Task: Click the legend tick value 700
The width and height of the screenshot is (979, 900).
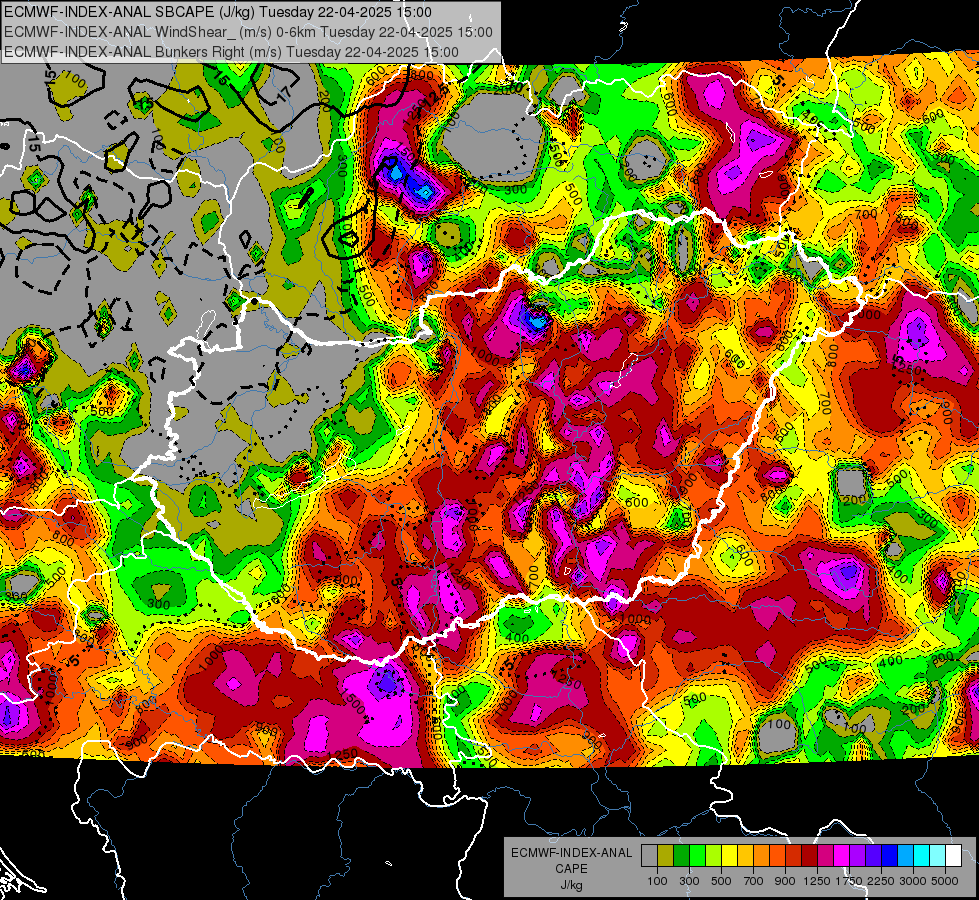Action: click(754, 881)
